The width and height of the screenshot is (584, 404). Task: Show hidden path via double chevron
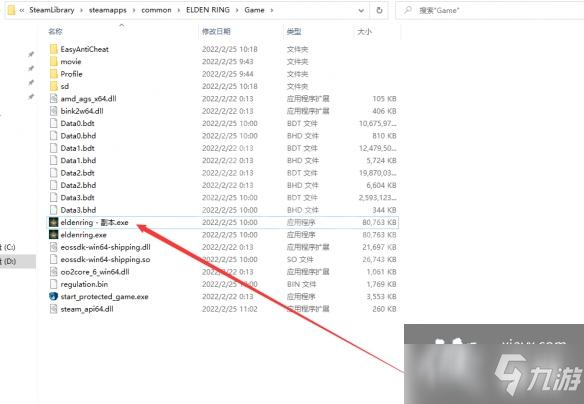(22, 10)
